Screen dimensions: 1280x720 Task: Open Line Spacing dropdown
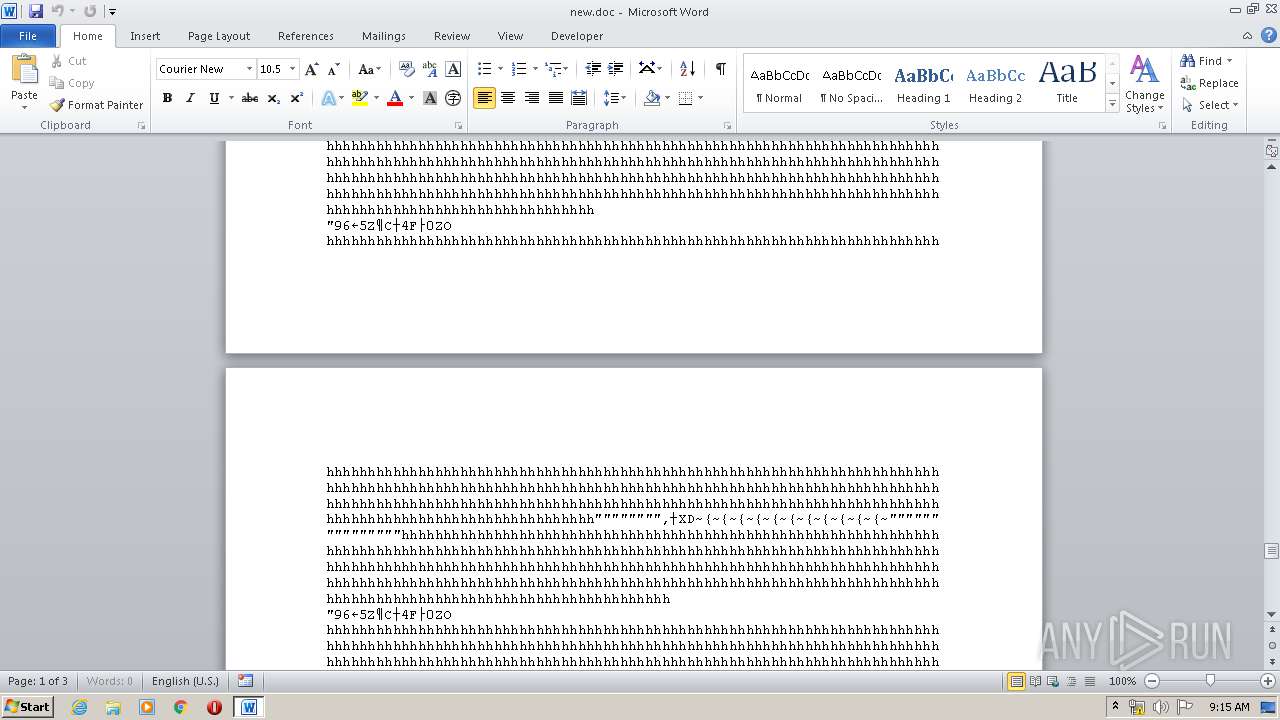click(x=614, y=98)
